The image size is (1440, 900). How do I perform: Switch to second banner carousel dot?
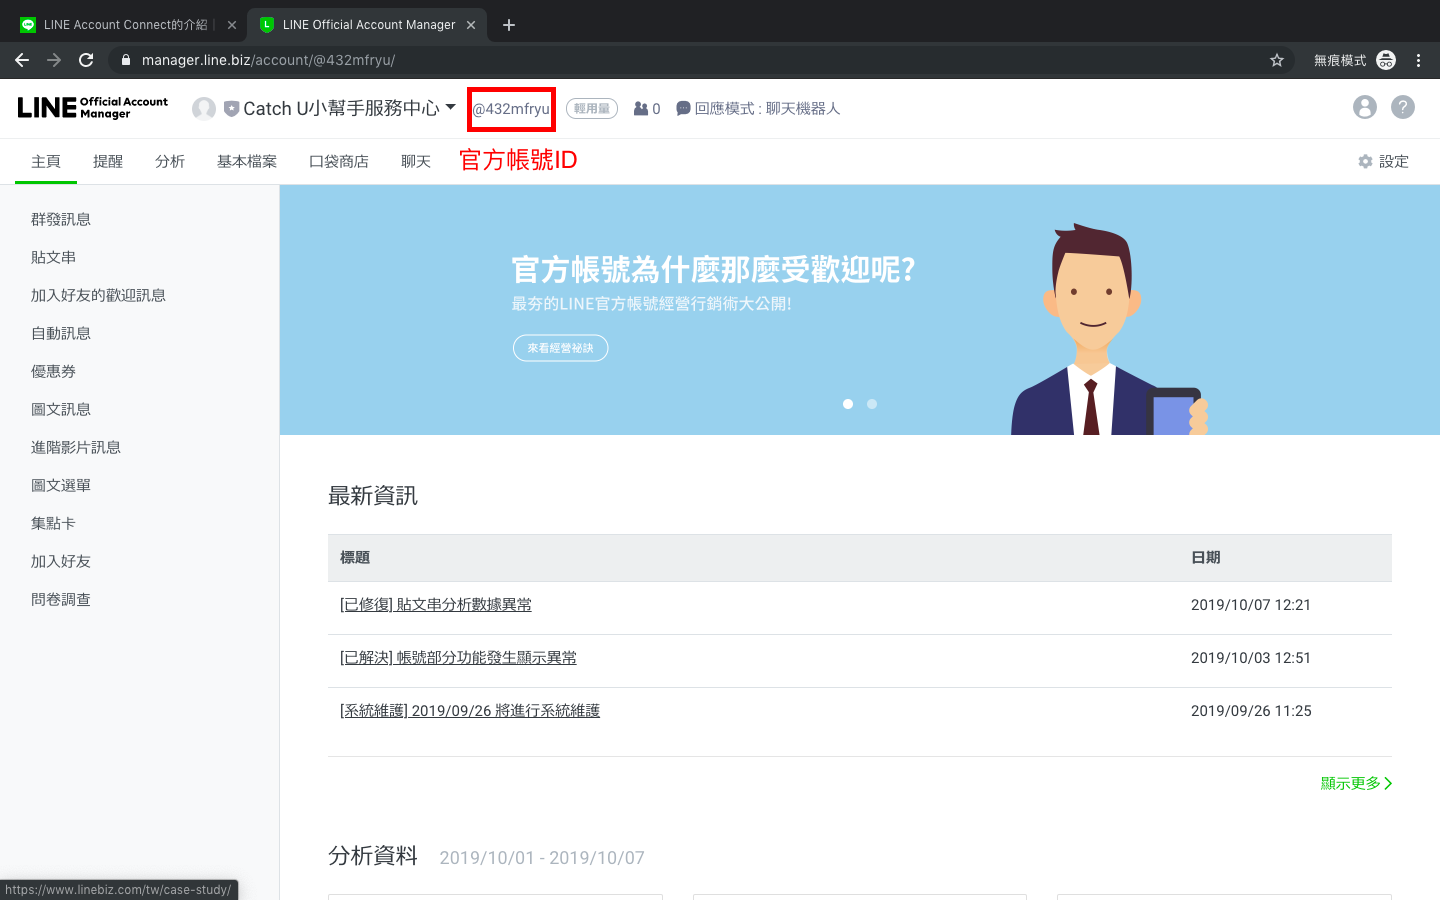[872, 404]
